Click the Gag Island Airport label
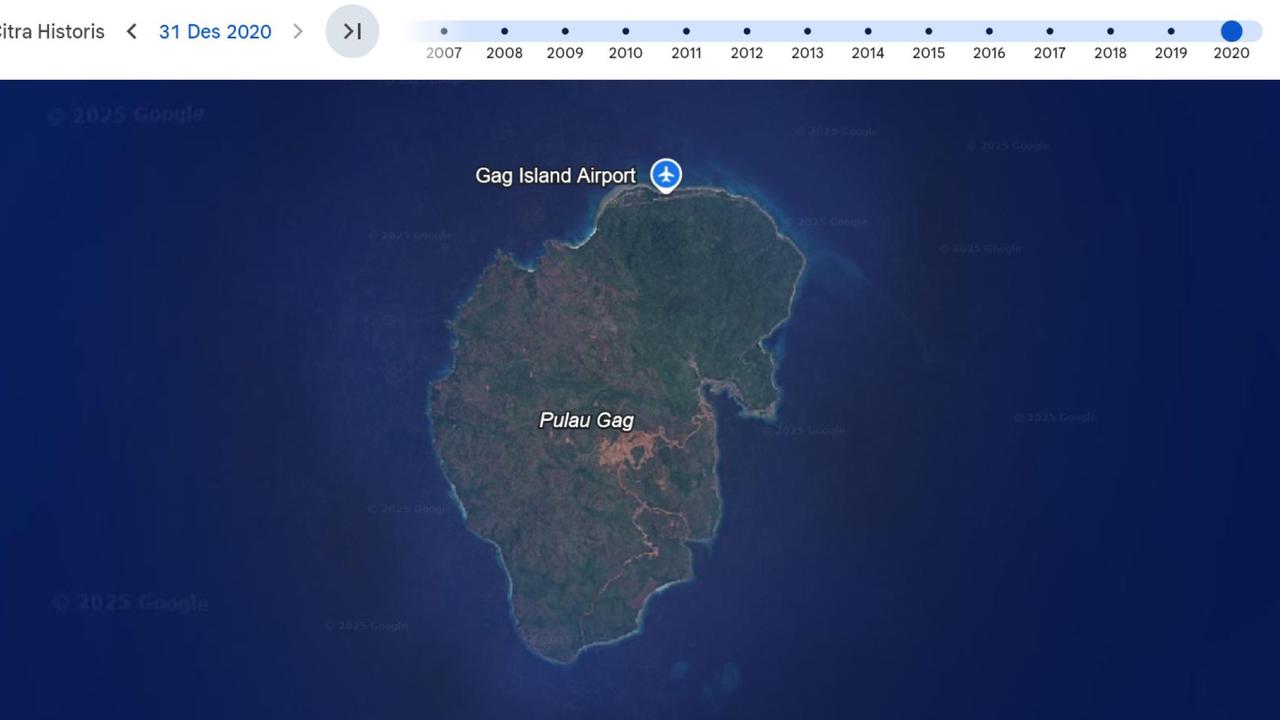This screenshot has width=1280, height=720. (556, 176)
